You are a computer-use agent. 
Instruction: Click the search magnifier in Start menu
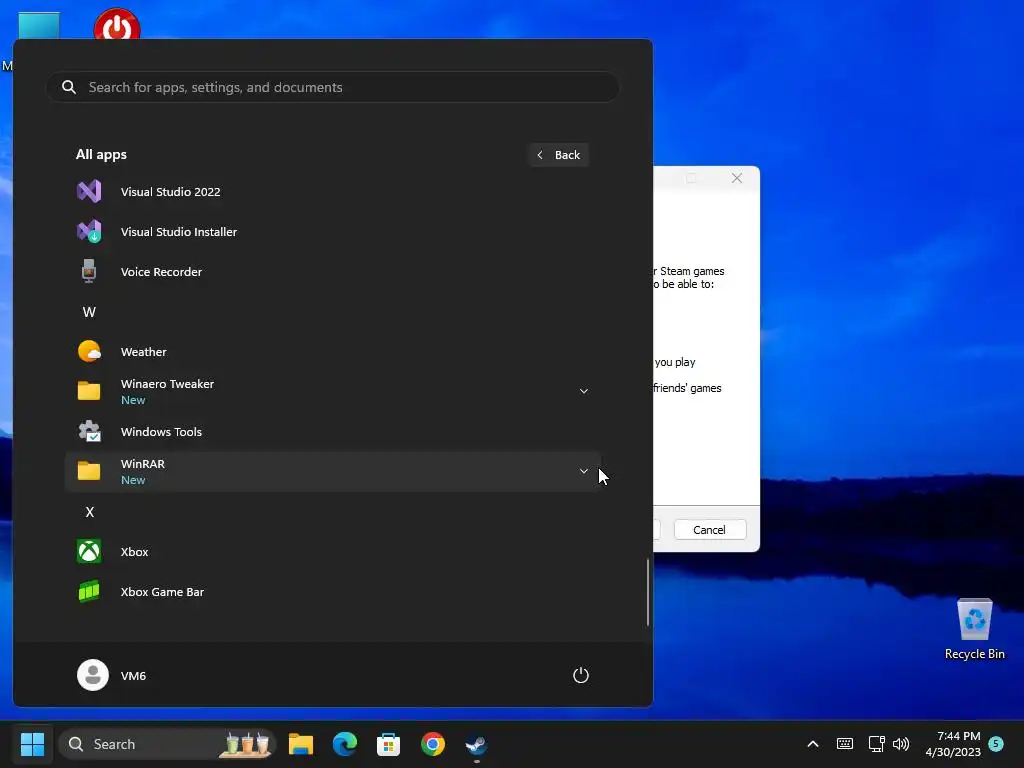coord(69,87)
